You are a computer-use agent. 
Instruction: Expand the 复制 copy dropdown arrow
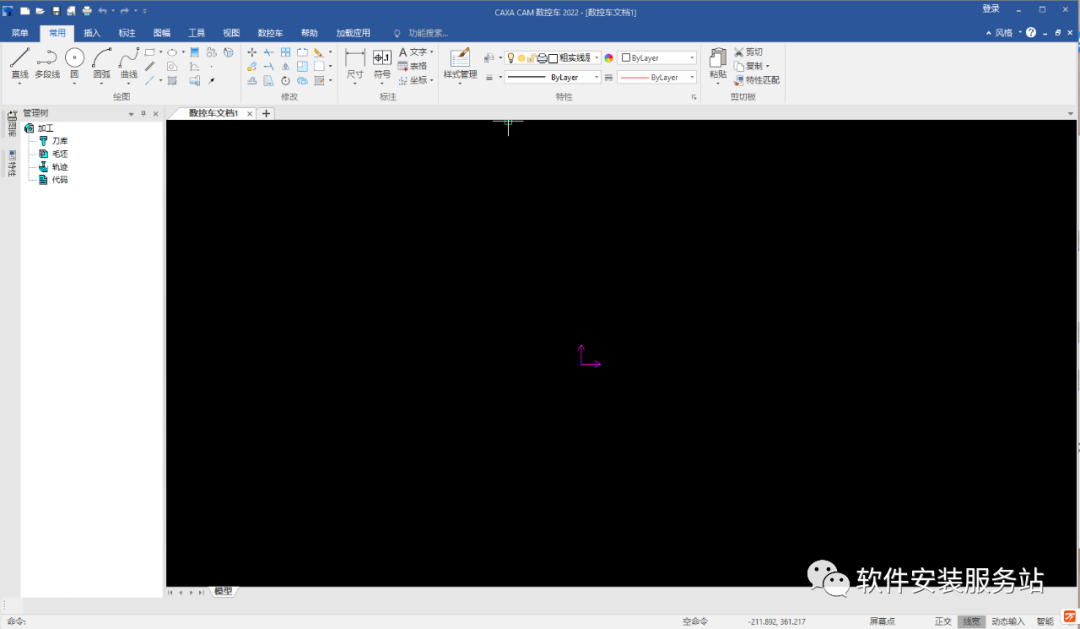coord(768,66)
